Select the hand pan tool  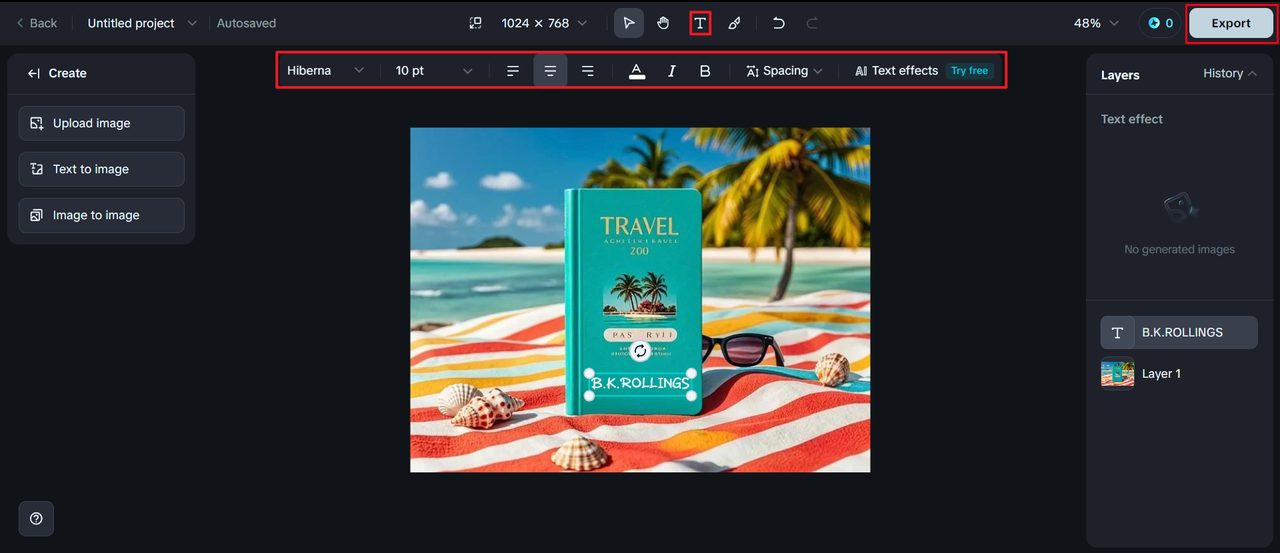[x=663, y=23]
